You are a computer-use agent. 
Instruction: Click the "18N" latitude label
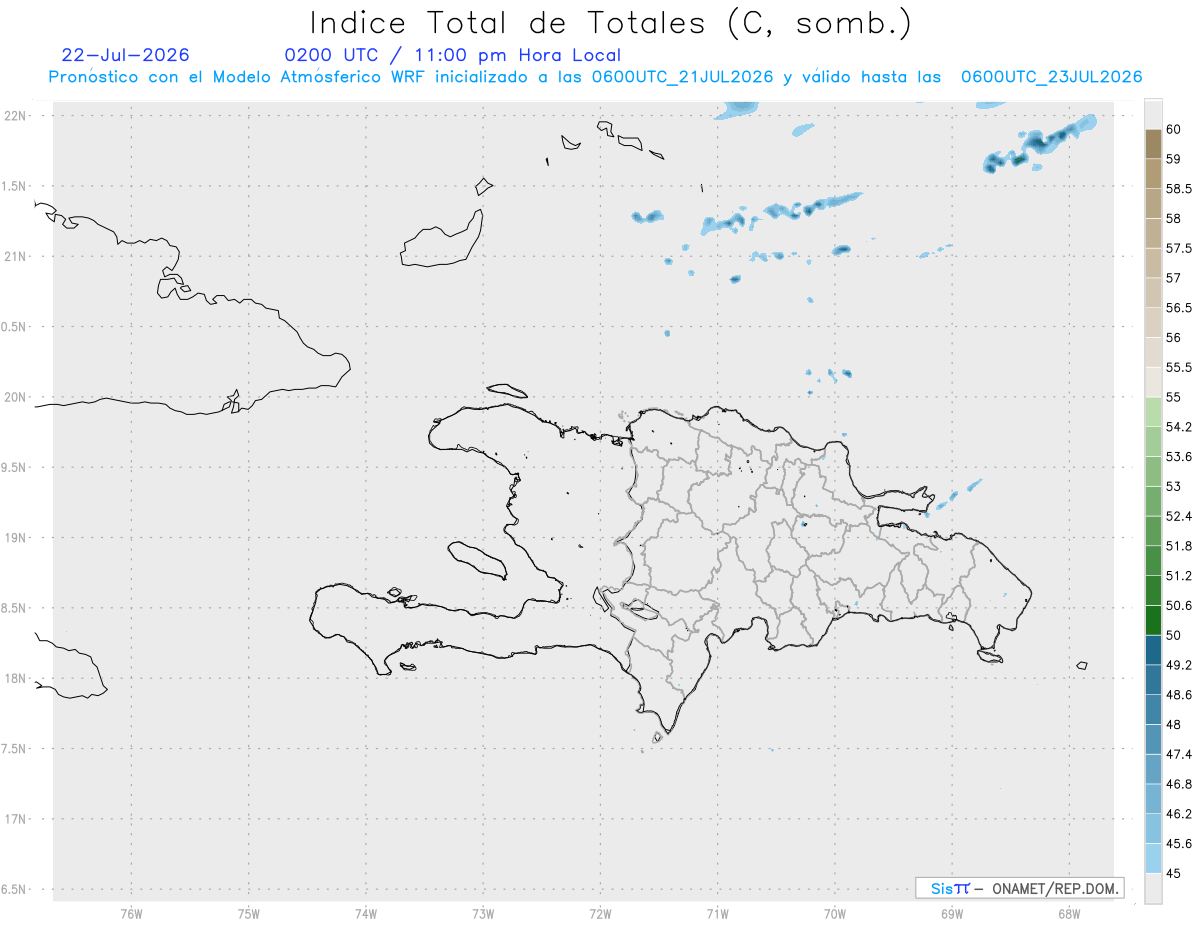click(x=16, y=679)
